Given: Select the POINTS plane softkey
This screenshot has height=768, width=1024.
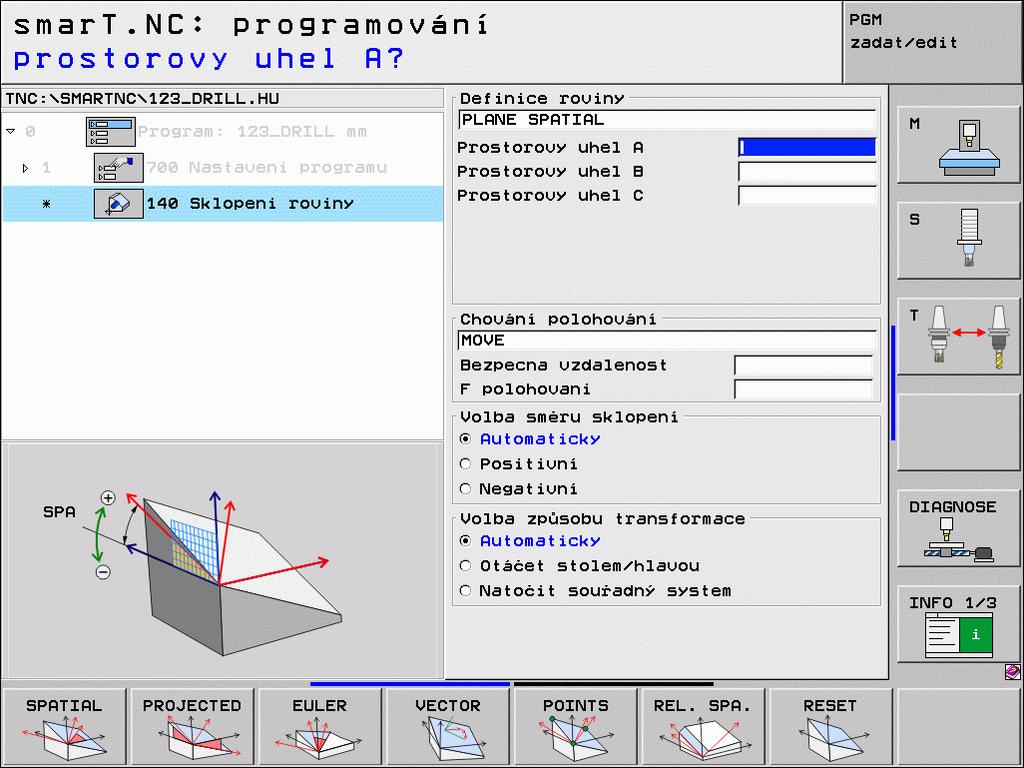Looking at the screenshot, I should coord(575,726).
